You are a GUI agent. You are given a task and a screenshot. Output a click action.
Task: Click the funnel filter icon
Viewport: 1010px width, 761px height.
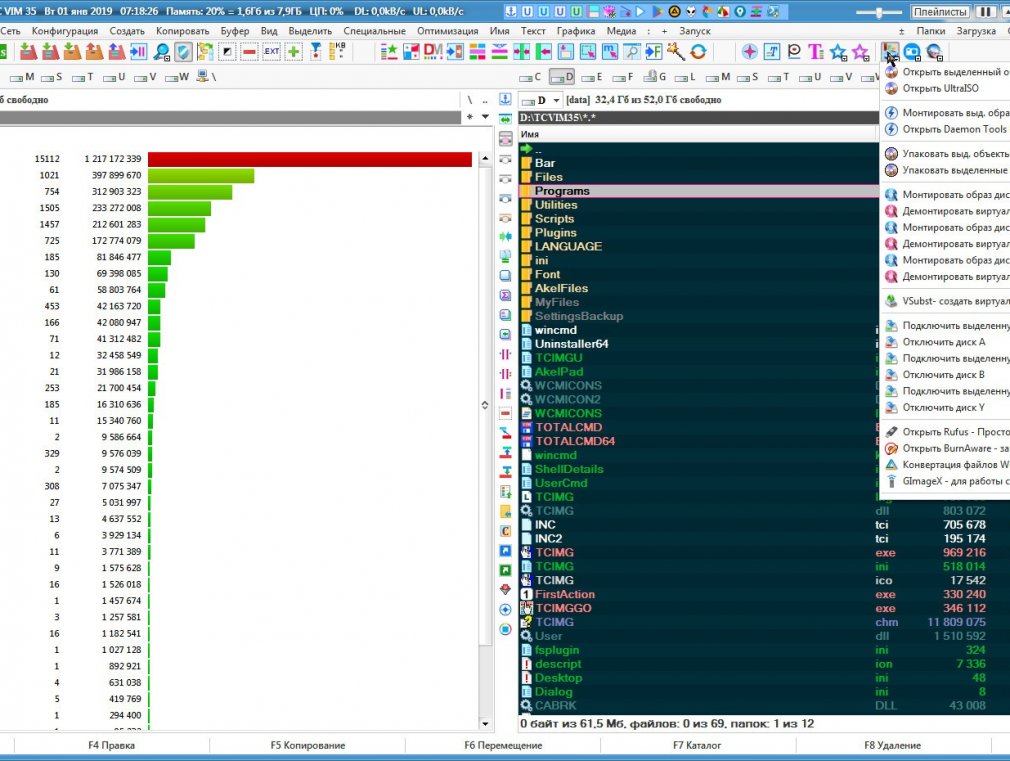coord(316,52)
